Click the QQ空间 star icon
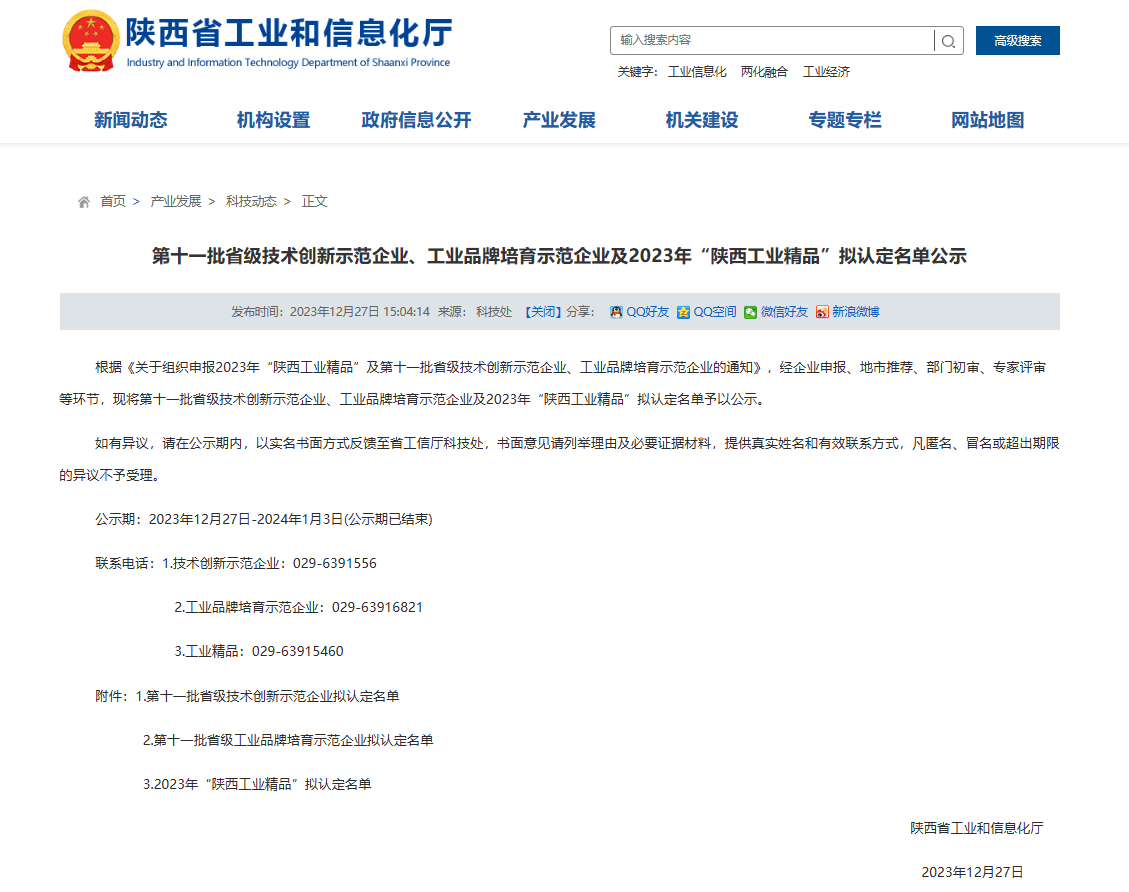The image size is (1129, 892). point(683,312)
